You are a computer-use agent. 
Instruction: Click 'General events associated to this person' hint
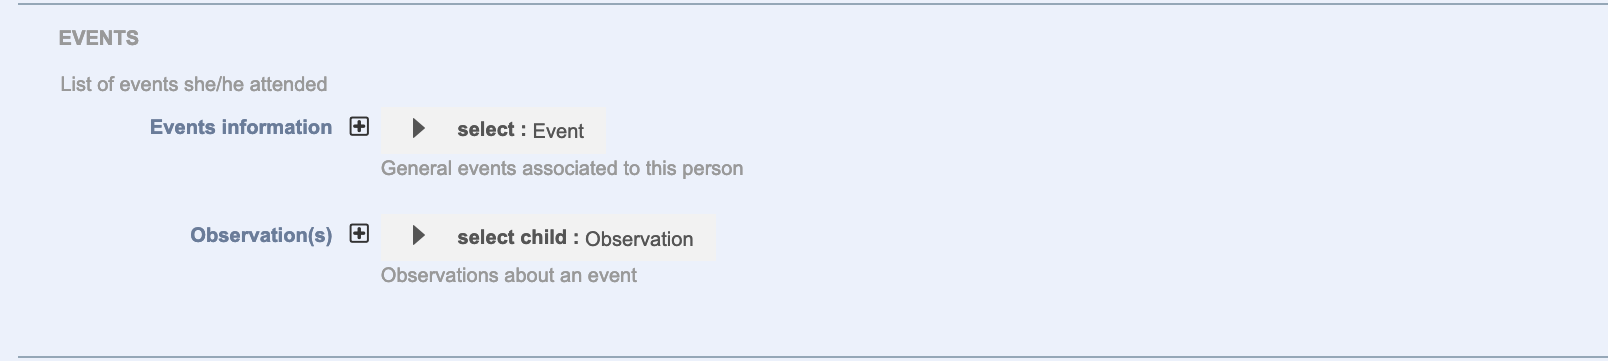[x=562, y=168]
